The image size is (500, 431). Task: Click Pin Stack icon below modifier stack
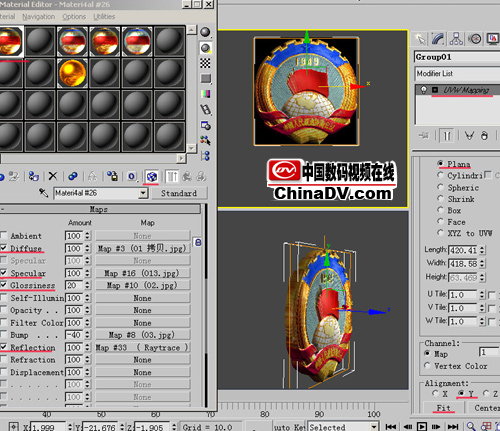pos(424,136)
